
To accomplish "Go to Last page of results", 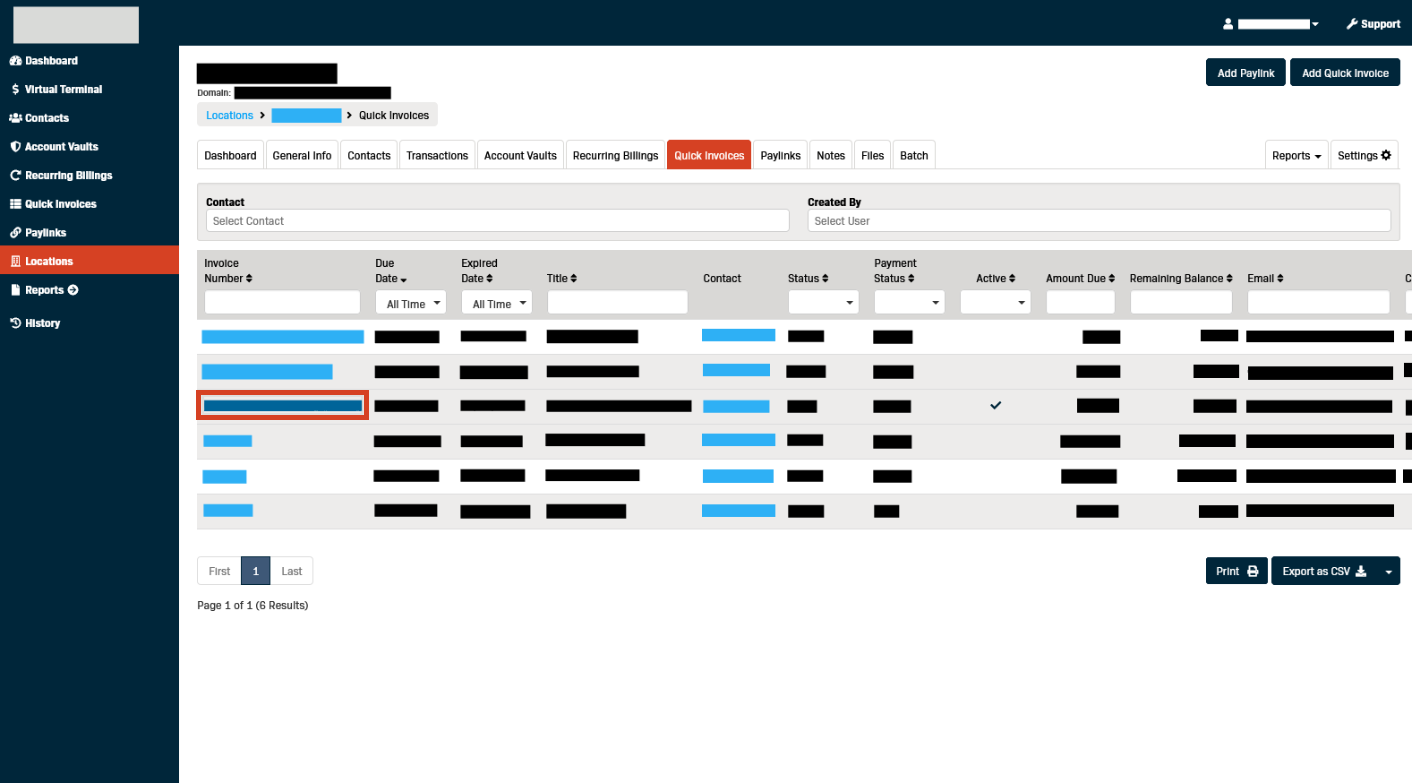I will [x=291, y=571].
